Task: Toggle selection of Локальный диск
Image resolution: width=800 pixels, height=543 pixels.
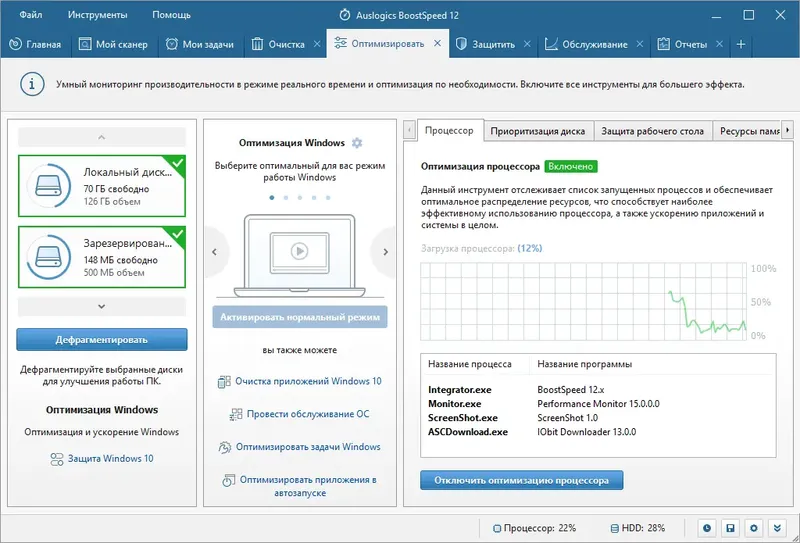Action: point(102,186)
